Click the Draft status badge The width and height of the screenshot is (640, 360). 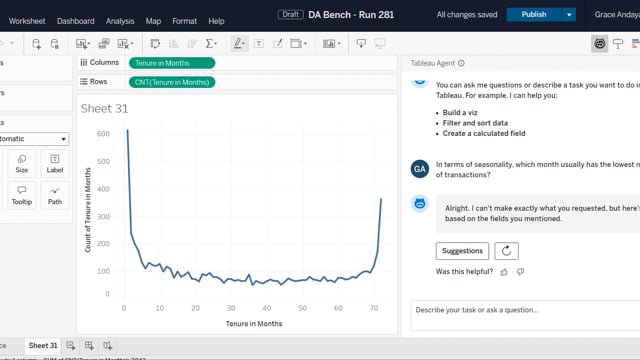[291, 15]
